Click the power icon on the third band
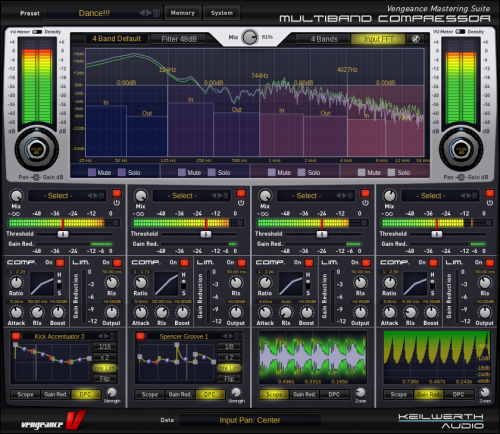This screenshot has height=434, width=500. tap(365, 203)
